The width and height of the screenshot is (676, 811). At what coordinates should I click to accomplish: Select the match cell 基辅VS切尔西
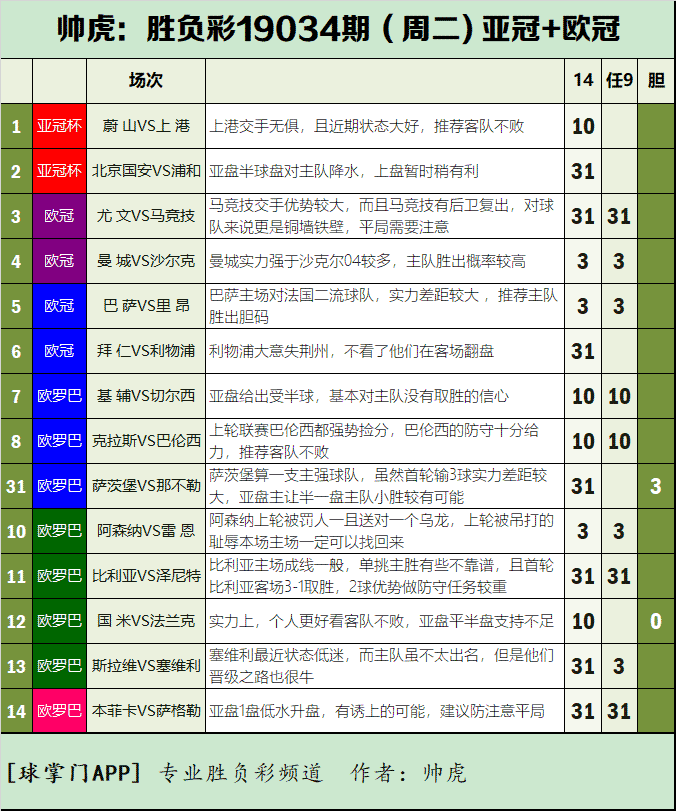(x=146, y=396)
